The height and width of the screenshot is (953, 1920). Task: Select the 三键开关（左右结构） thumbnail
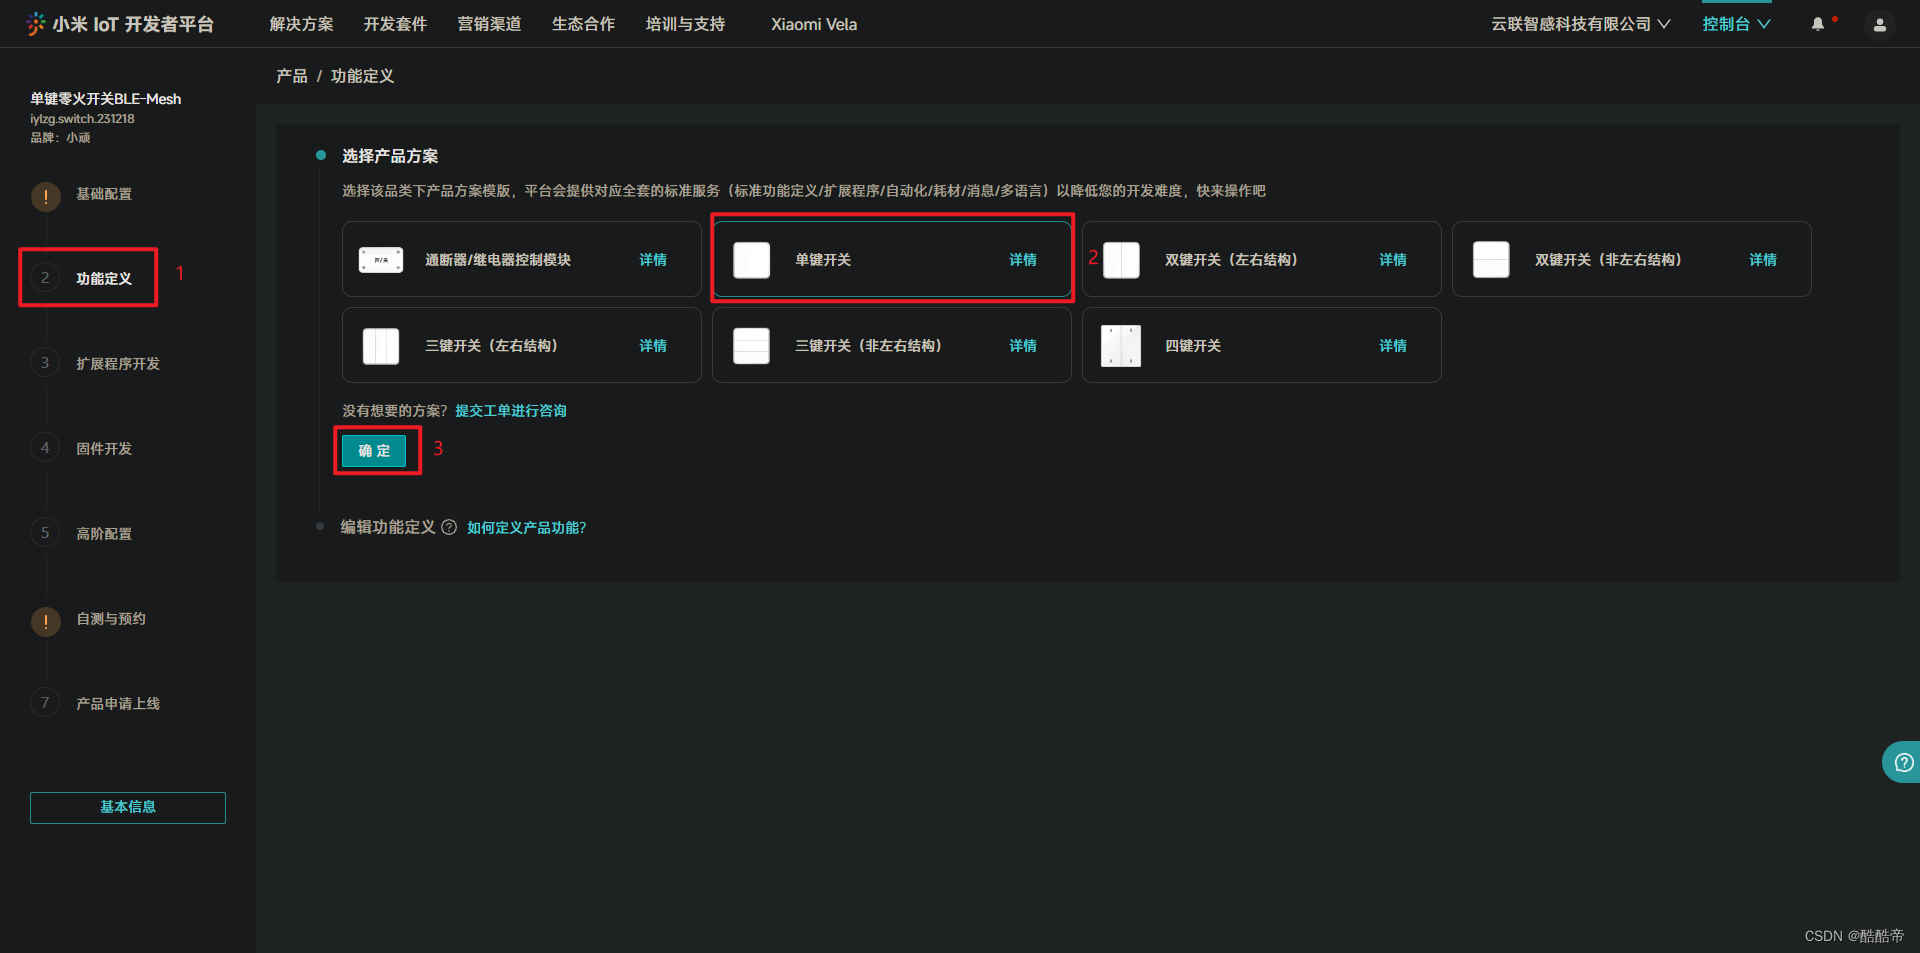pos(381,346)
